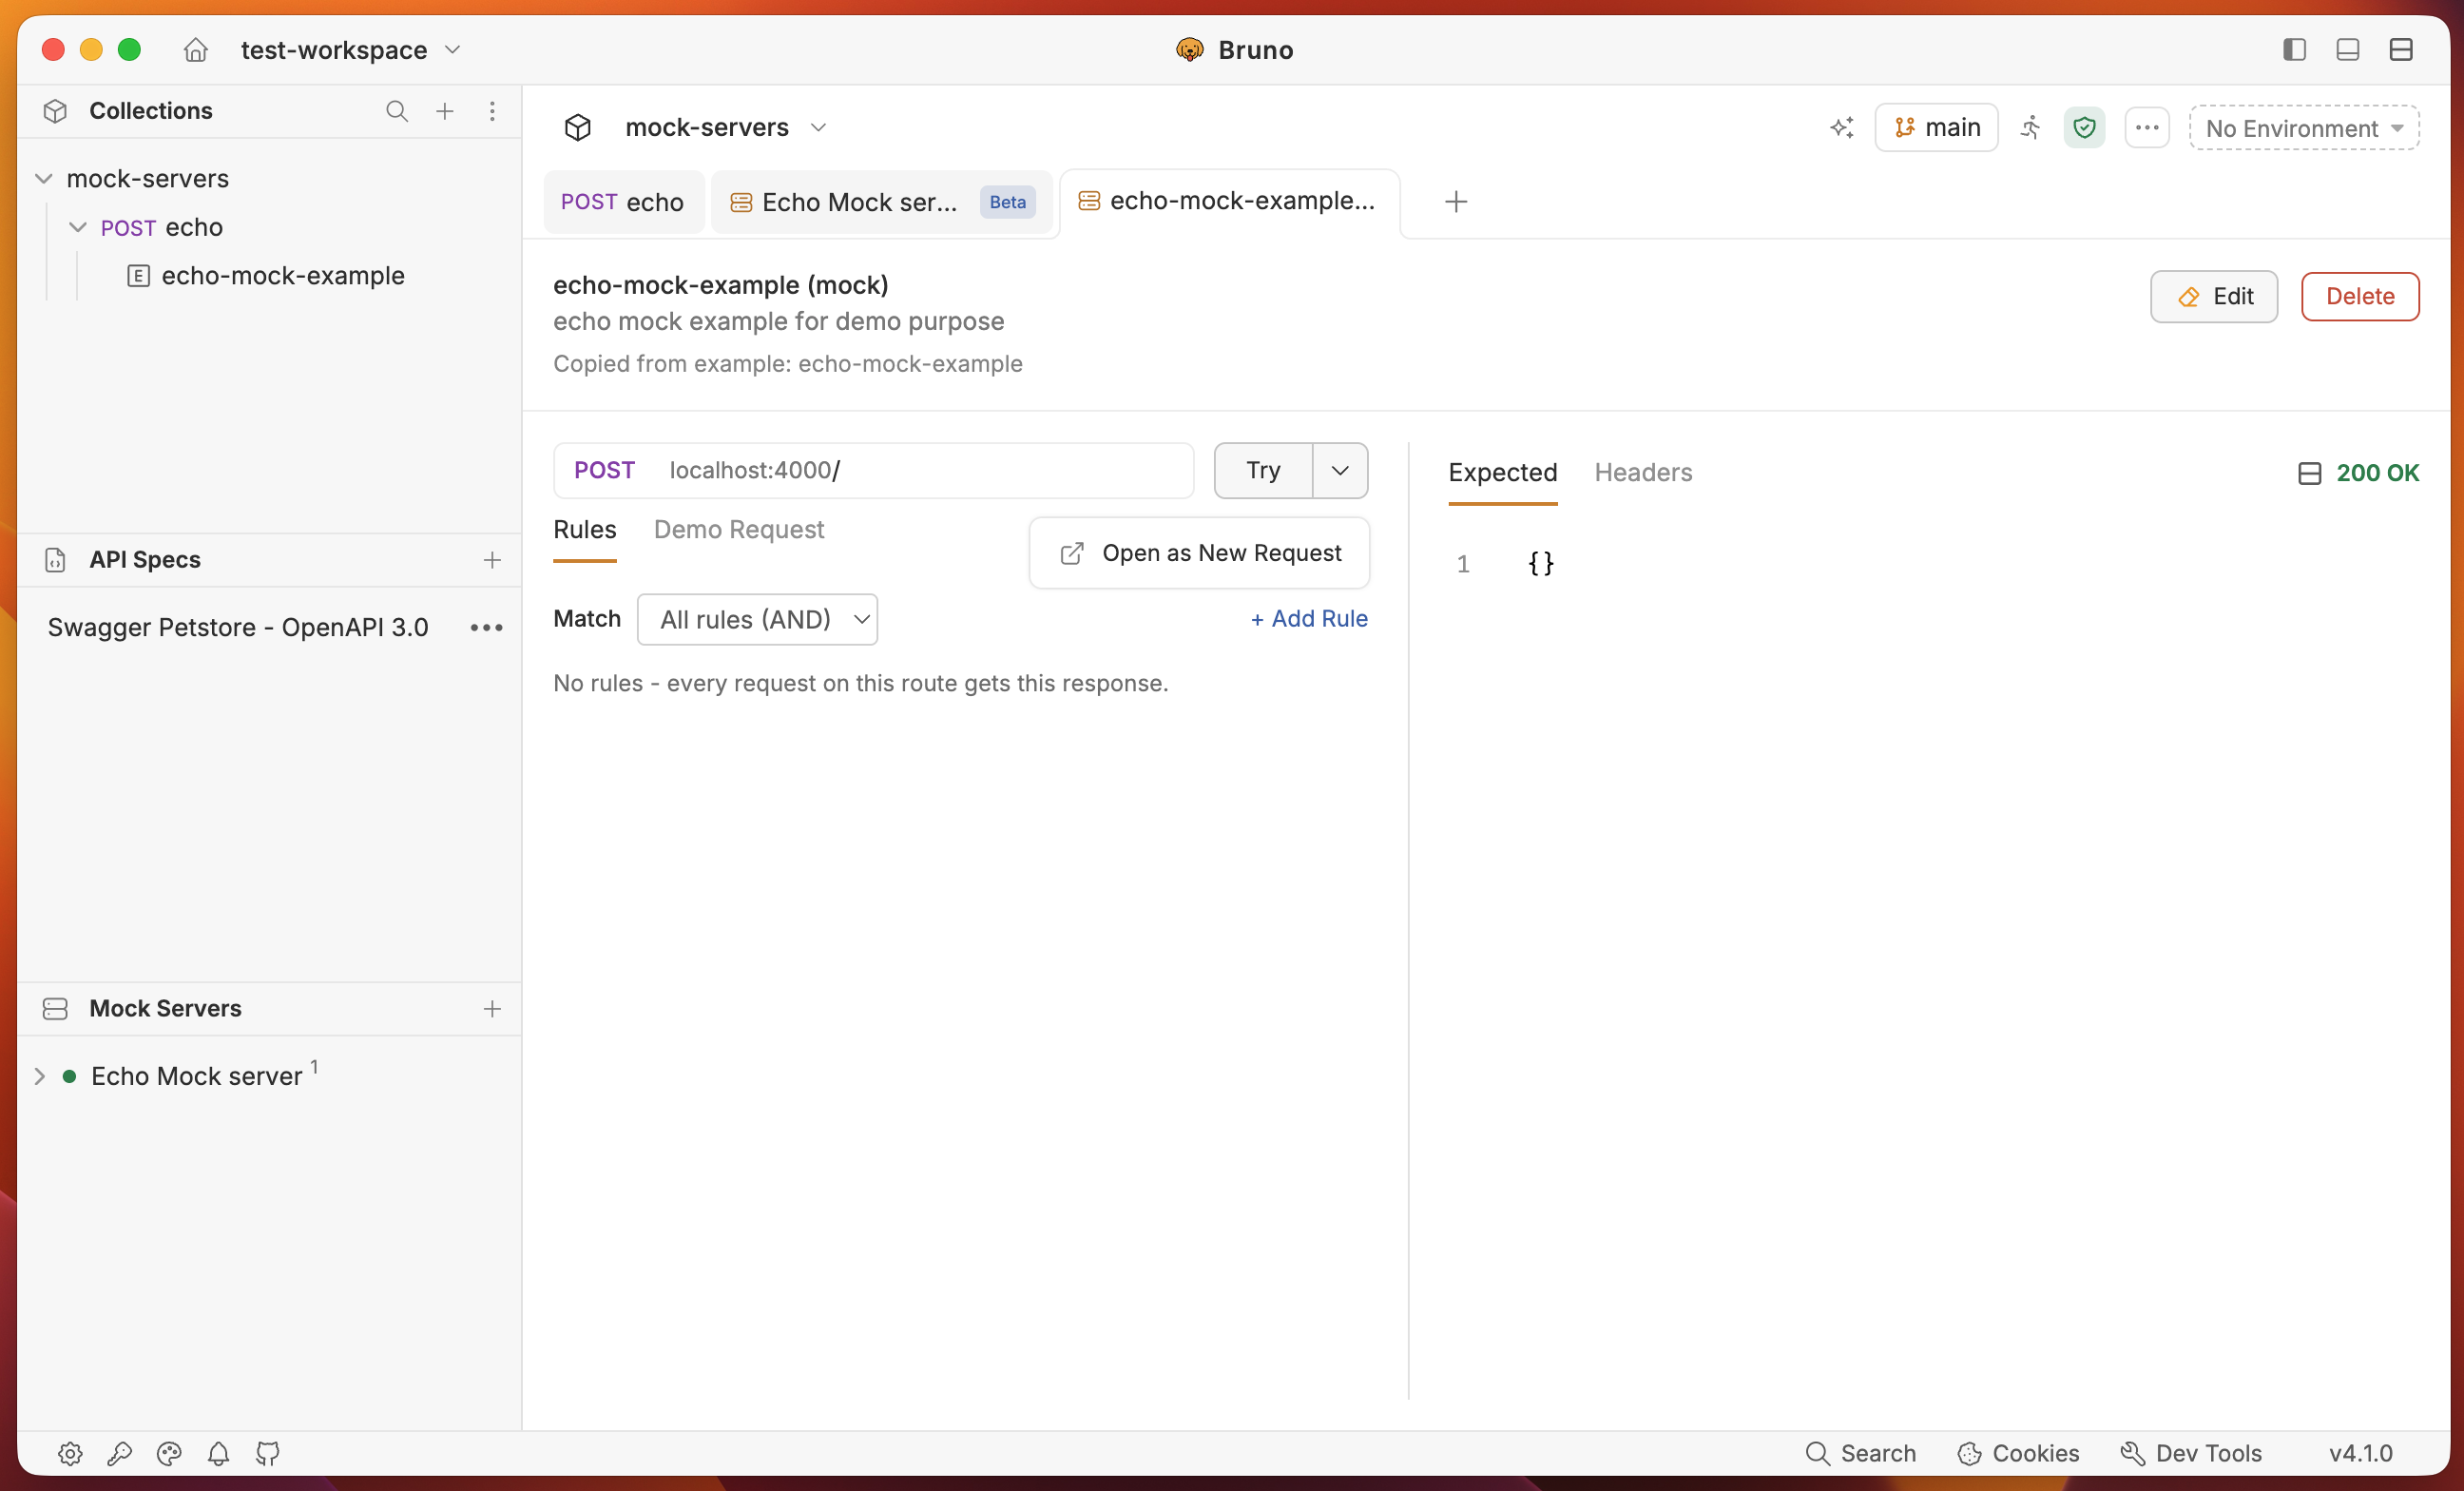Collapse the mock-servers collection tree
The width and height of the screenshot is (2464, 1491).
point(44,179)
